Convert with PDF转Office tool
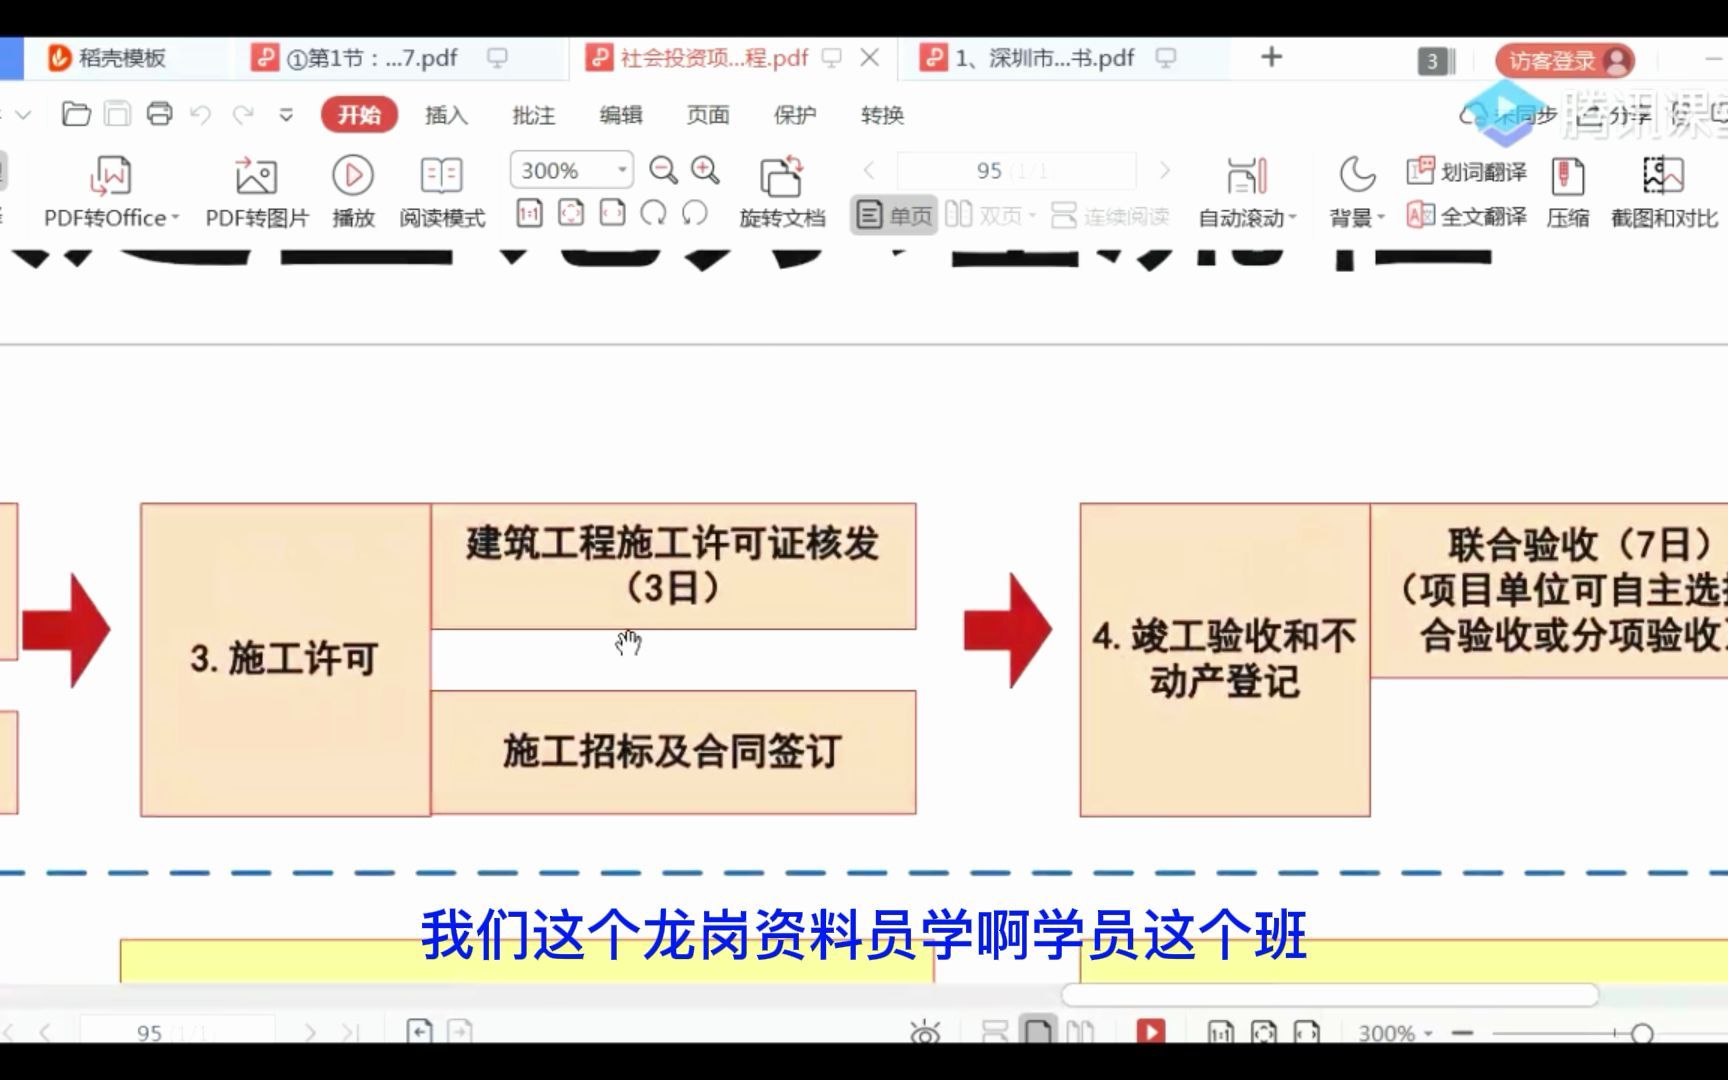1728x1080 pixels. pyautogui.click(x=110, y=192)
